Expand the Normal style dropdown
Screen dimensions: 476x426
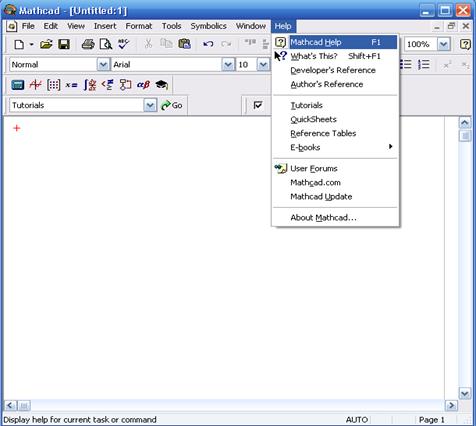(x=103, y=64)
